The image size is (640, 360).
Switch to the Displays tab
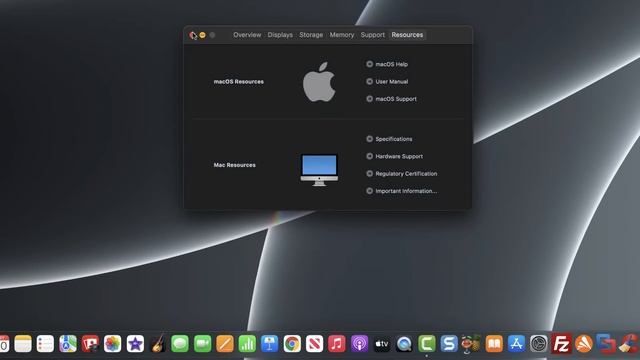click(x=280, y=35)
